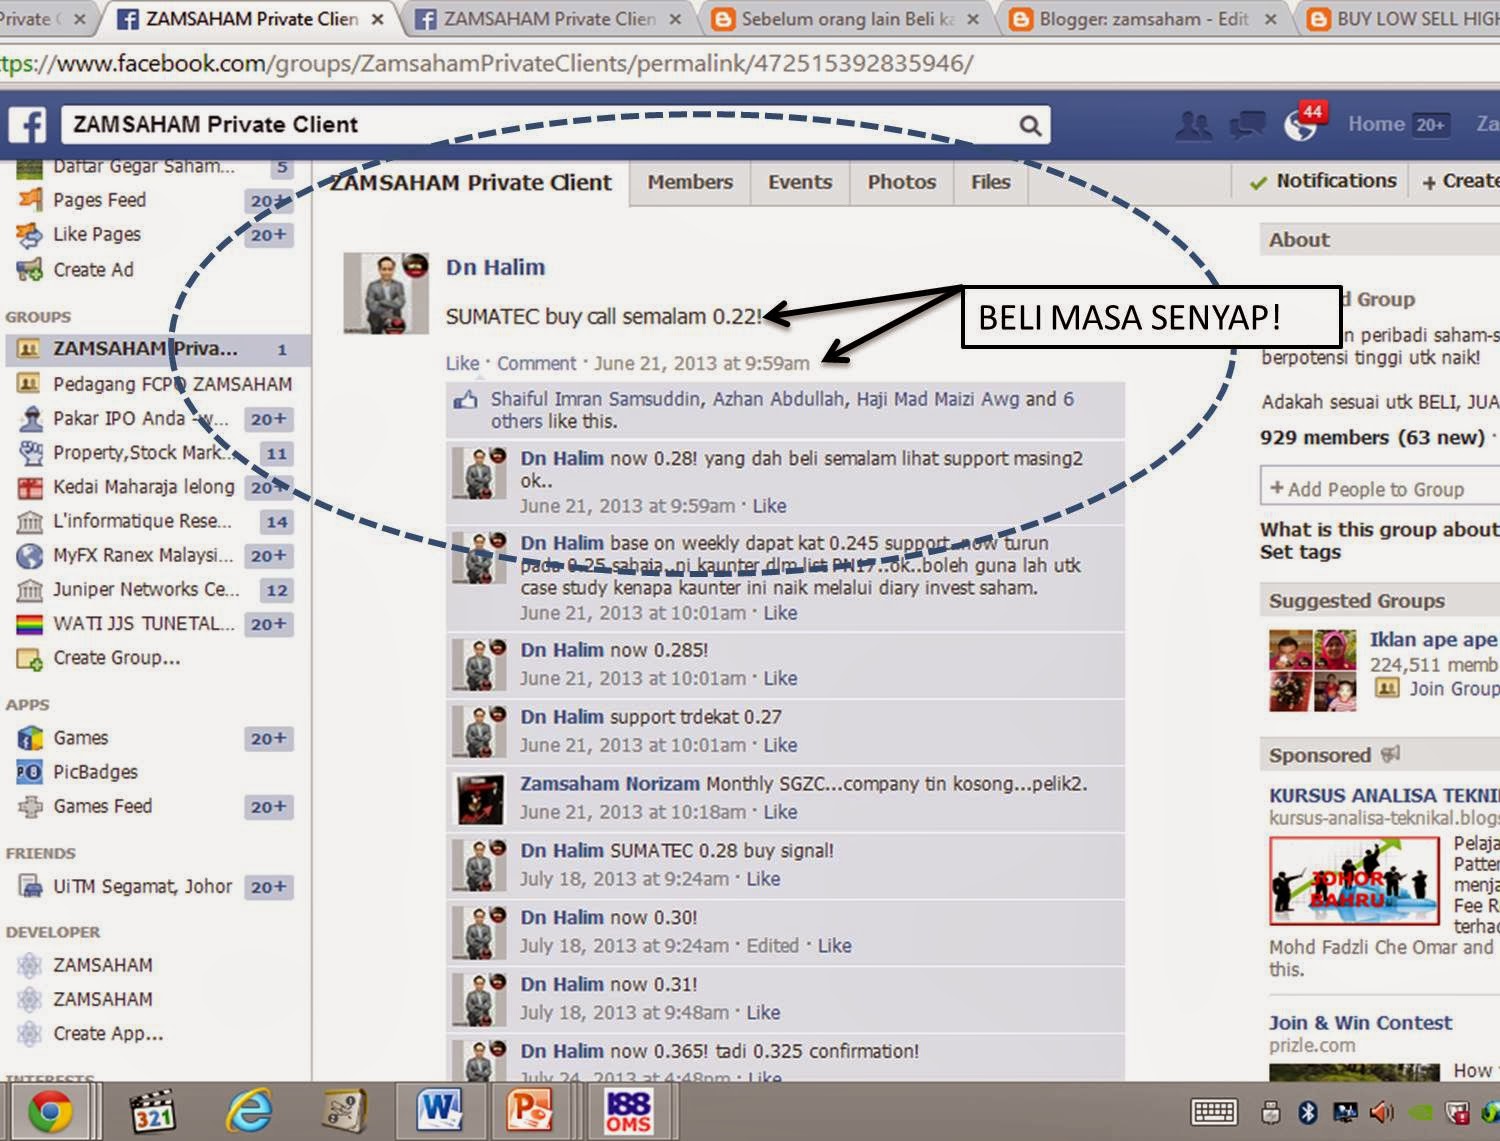Close the Blogger: zamsaham - Edit tab
The width and height of the screenshot is (1500, 1141).
[x=1270, y=19]
